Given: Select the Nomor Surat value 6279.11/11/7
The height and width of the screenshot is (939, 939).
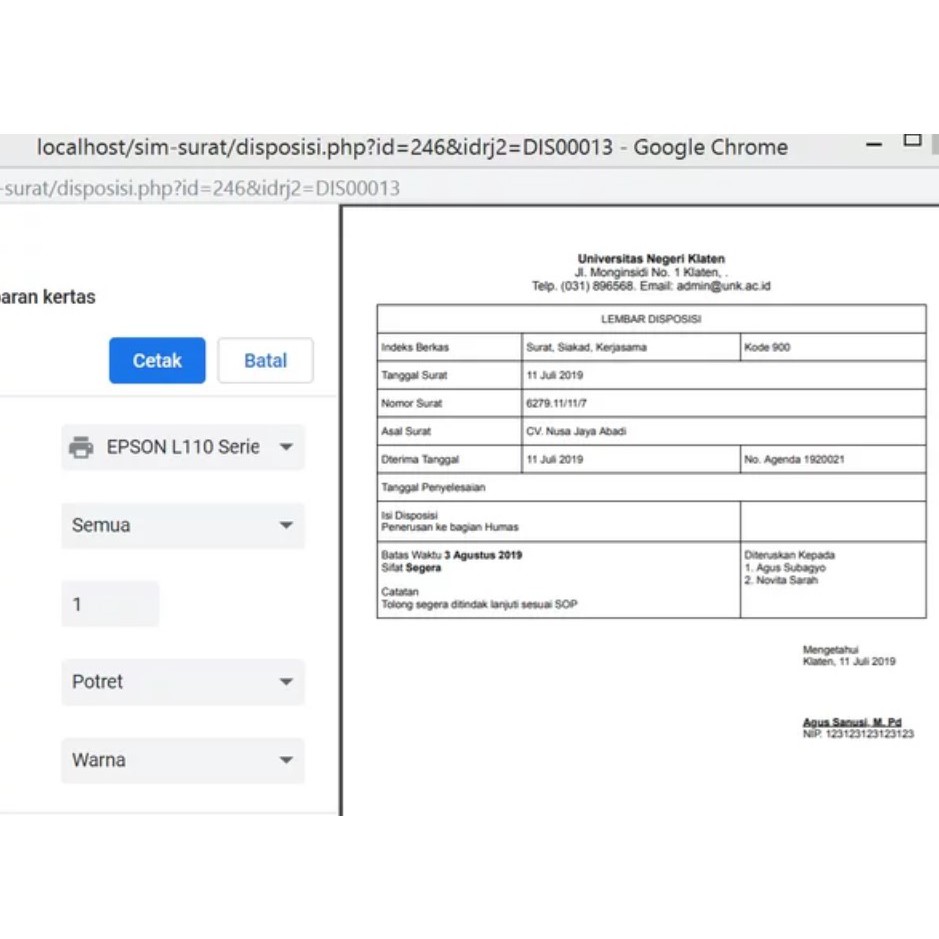Looking at the screenshot, I should [x=556, y=403].
